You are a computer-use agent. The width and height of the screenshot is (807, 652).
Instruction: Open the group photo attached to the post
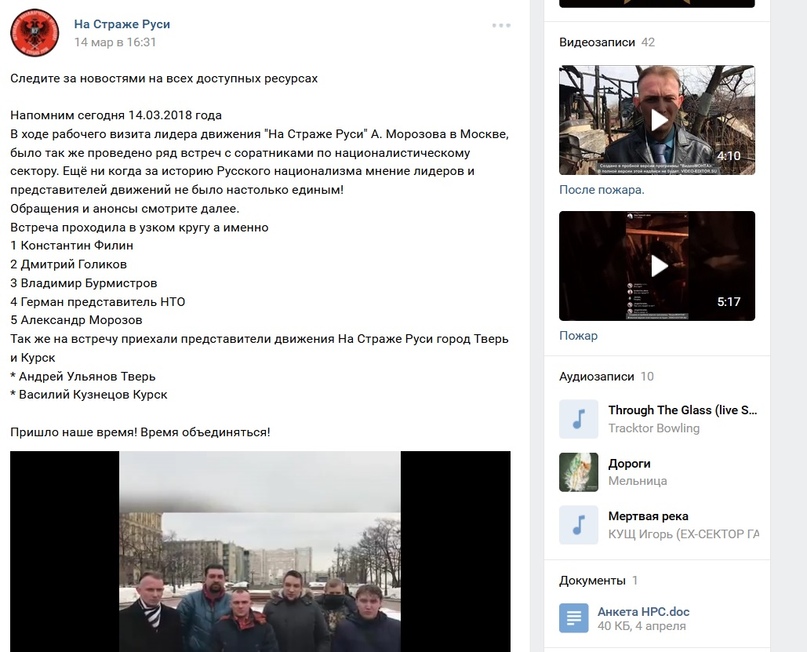(260, 551)
